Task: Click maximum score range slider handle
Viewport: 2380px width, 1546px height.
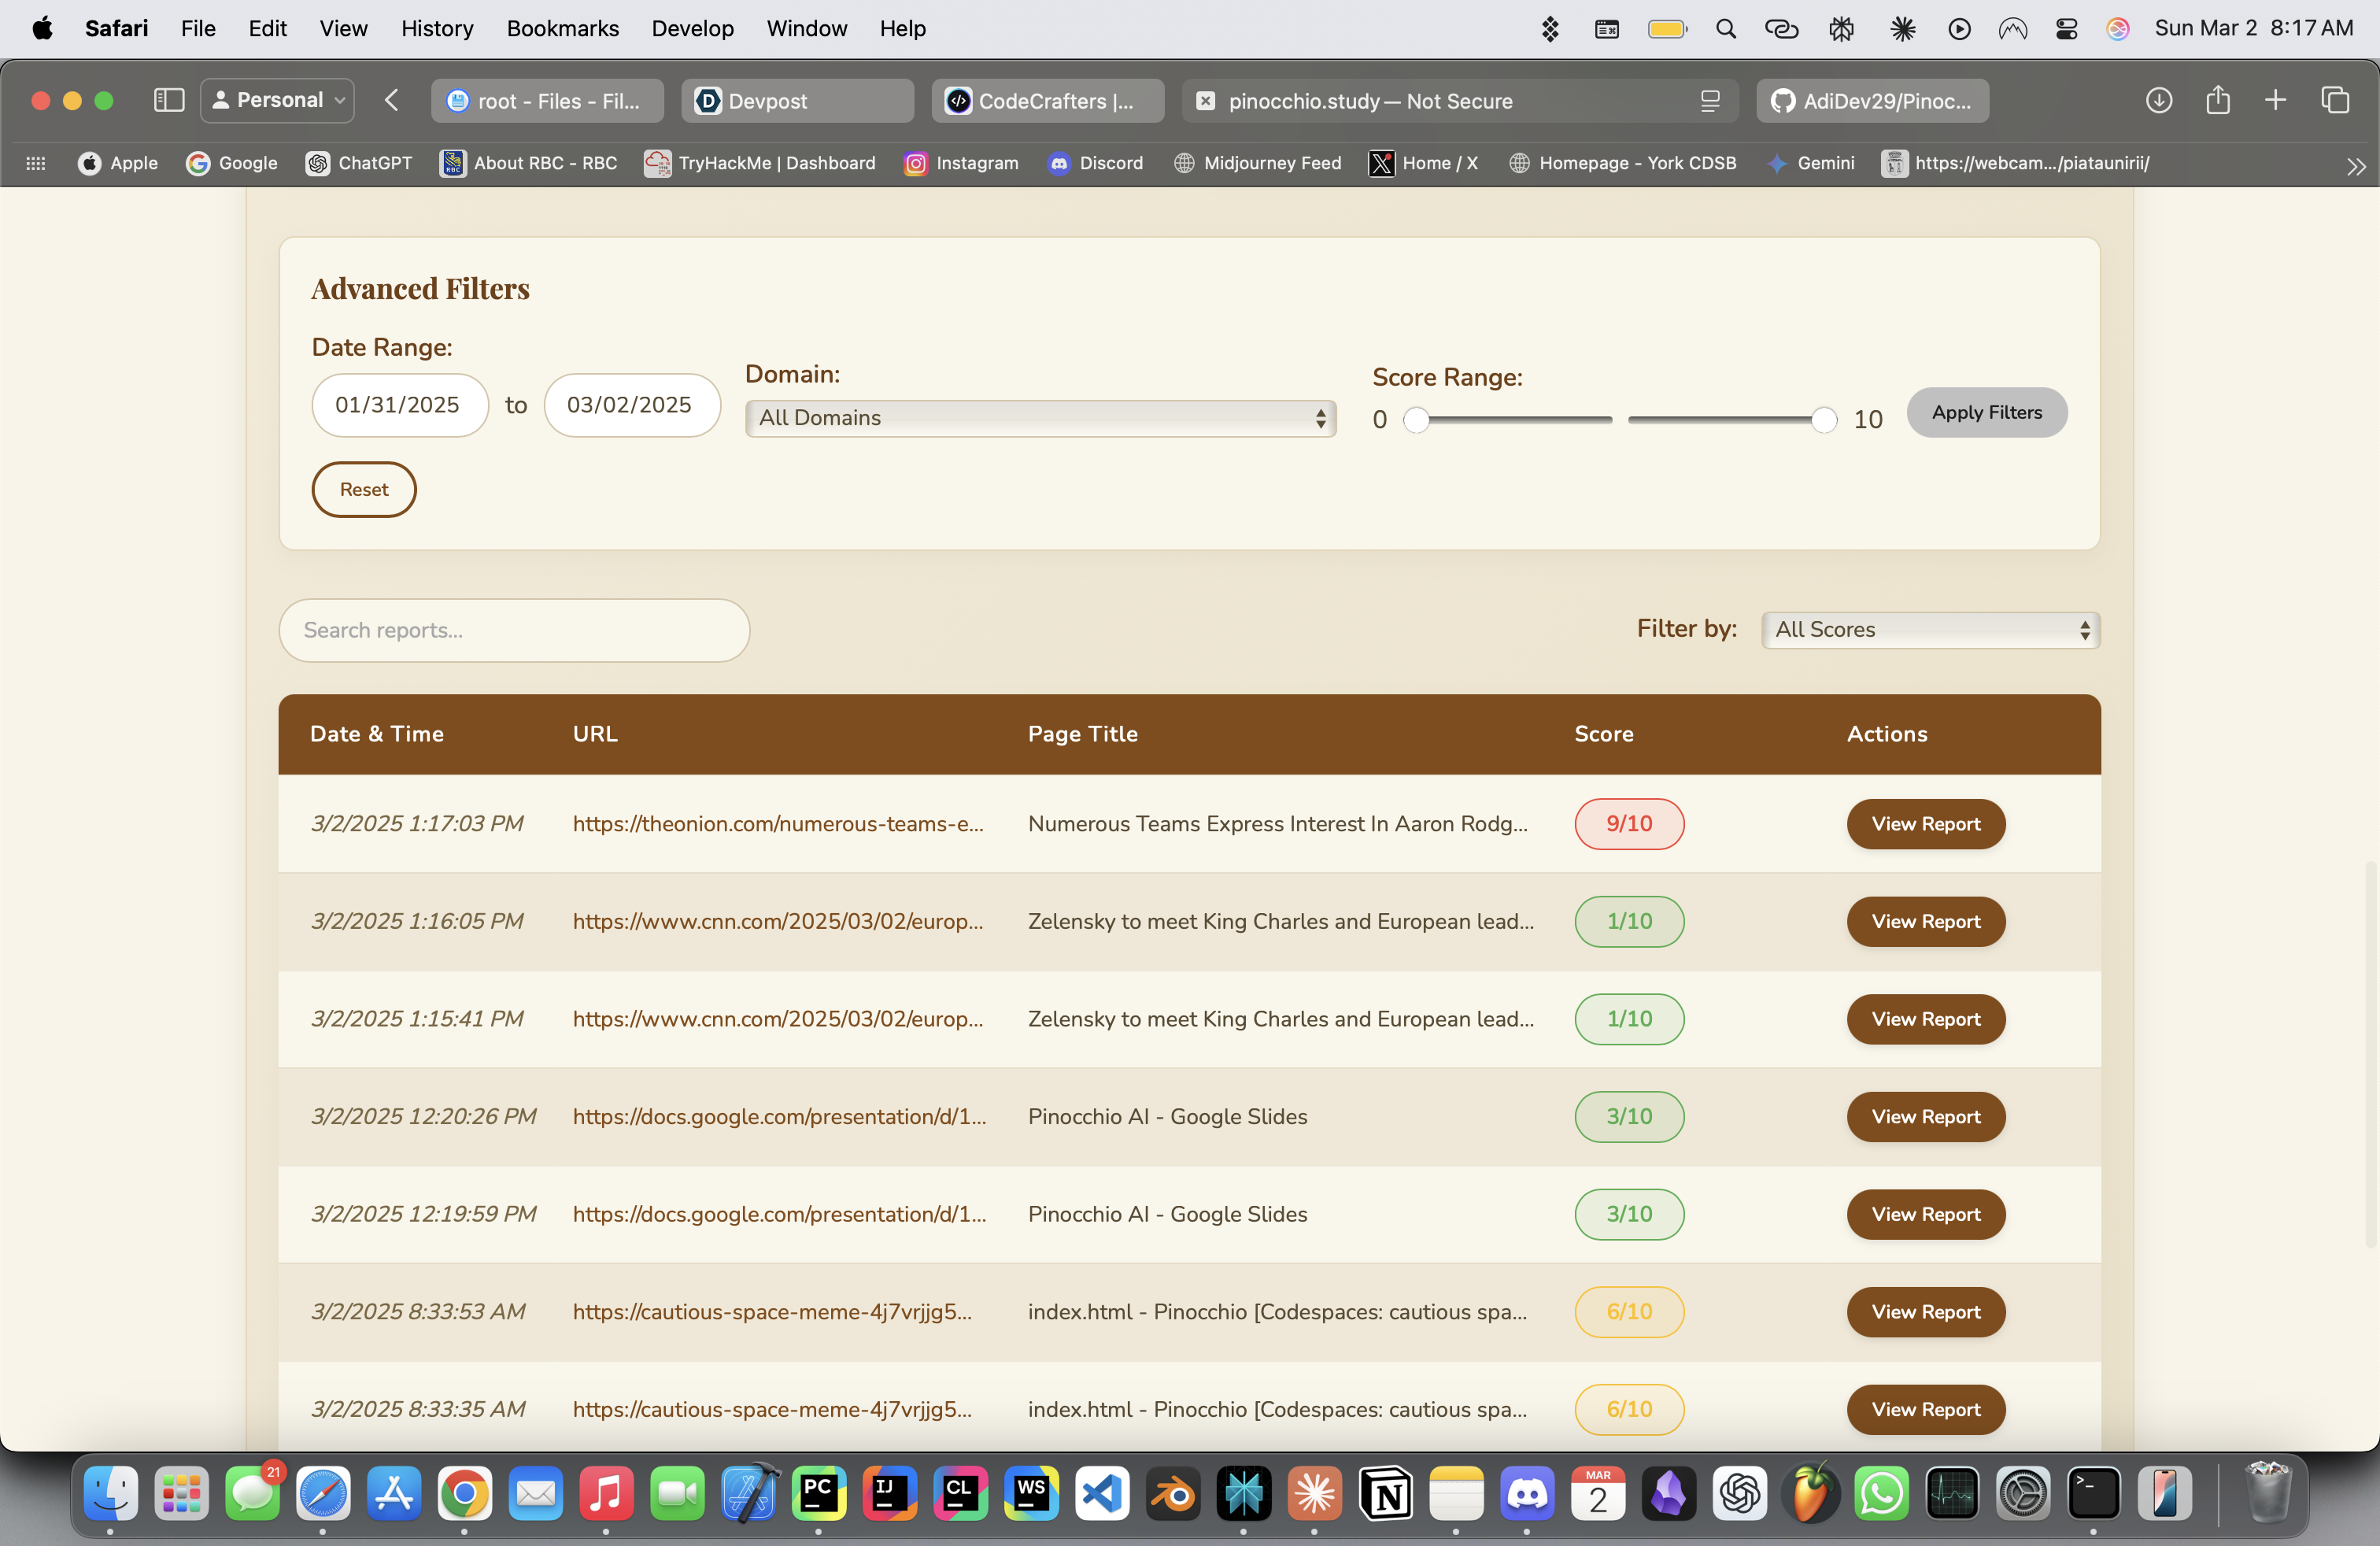Action: (x=1823, y=420)
